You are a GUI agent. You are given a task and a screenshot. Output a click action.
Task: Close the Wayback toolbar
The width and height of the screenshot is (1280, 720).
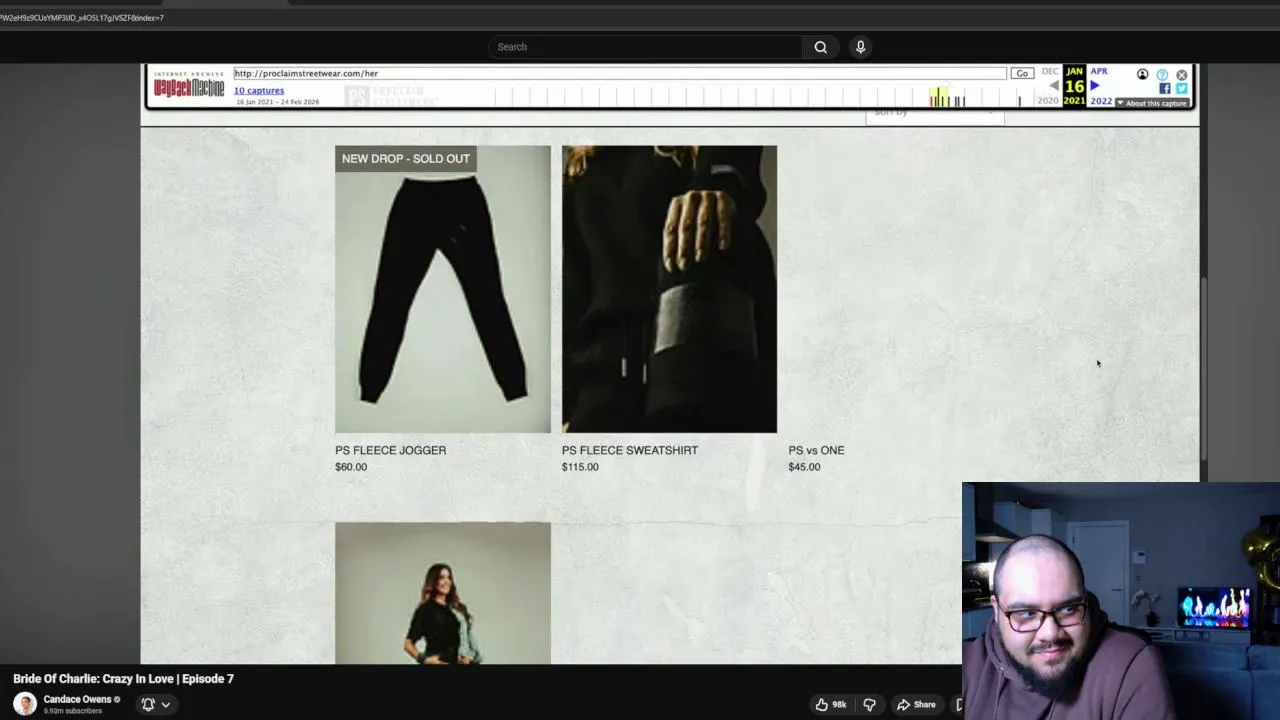tap(1181, 74)
